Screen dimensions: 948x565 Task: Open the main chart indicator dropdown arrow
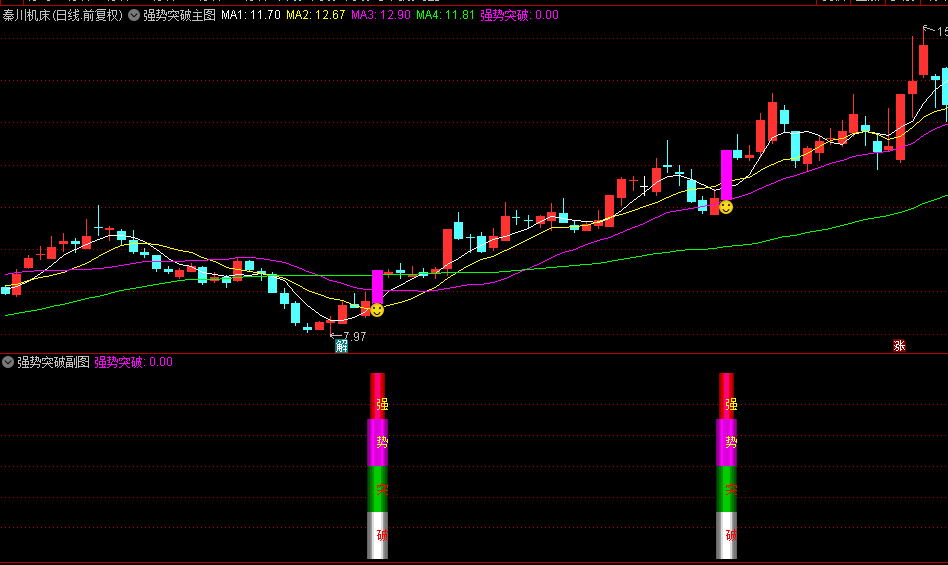coord(134,15)
